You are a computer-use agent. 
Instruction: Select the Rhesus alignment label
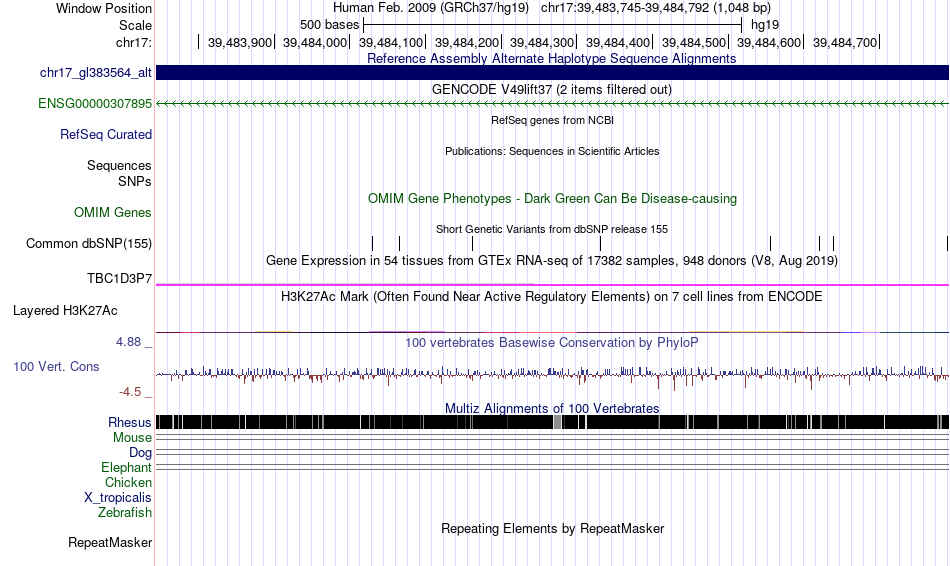coord(130,422)
